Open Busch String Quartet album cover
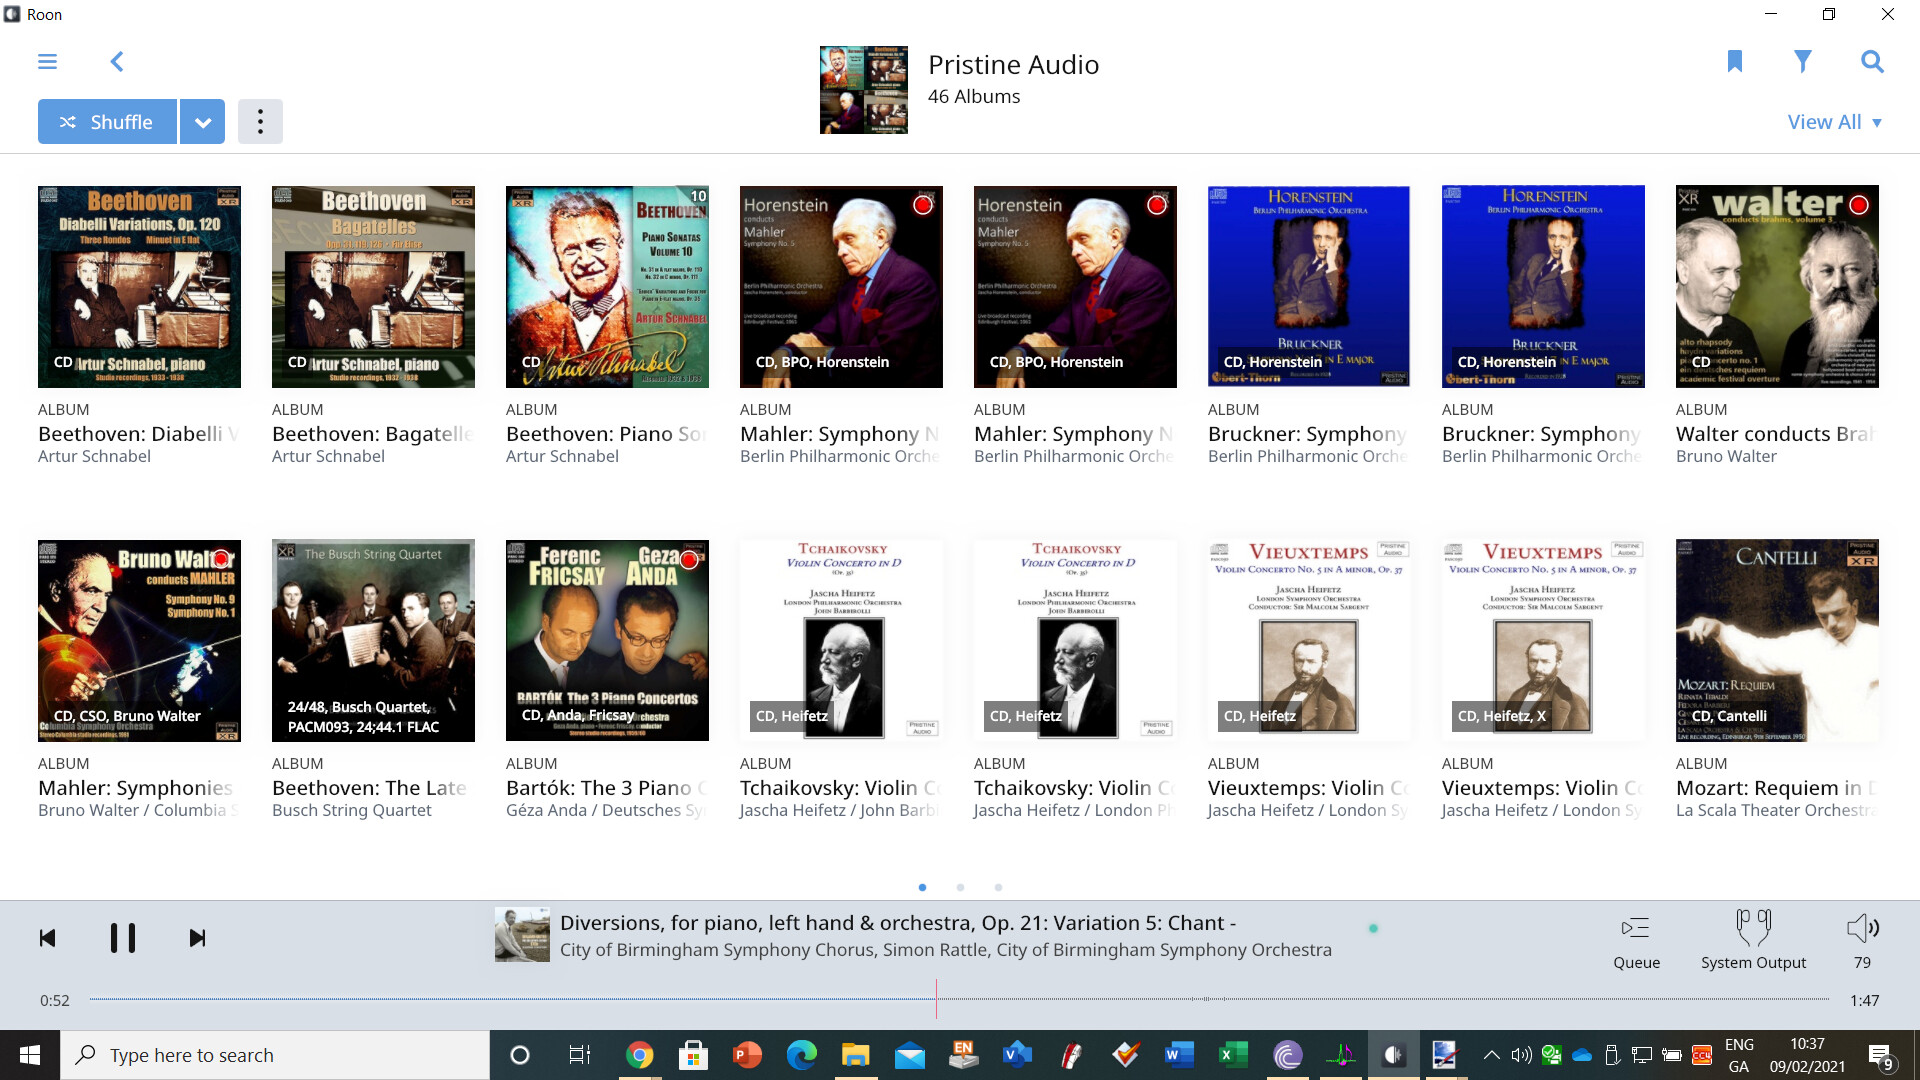Image resolution: width=1920 pixels, height=1080 pixels. coord(373,641)
